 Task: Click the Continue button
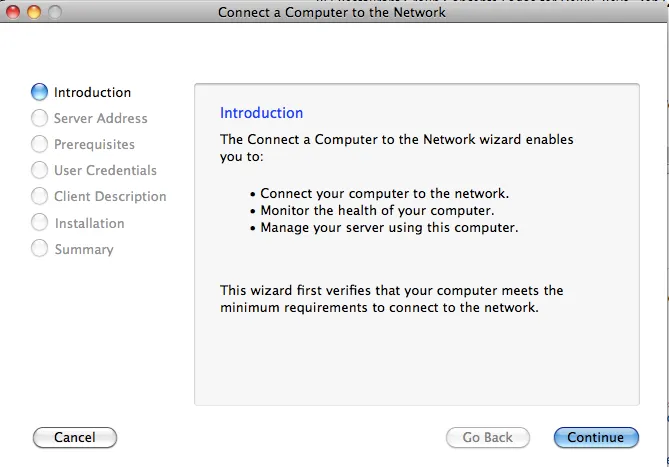pyautogui.click(x=596, y=437)
